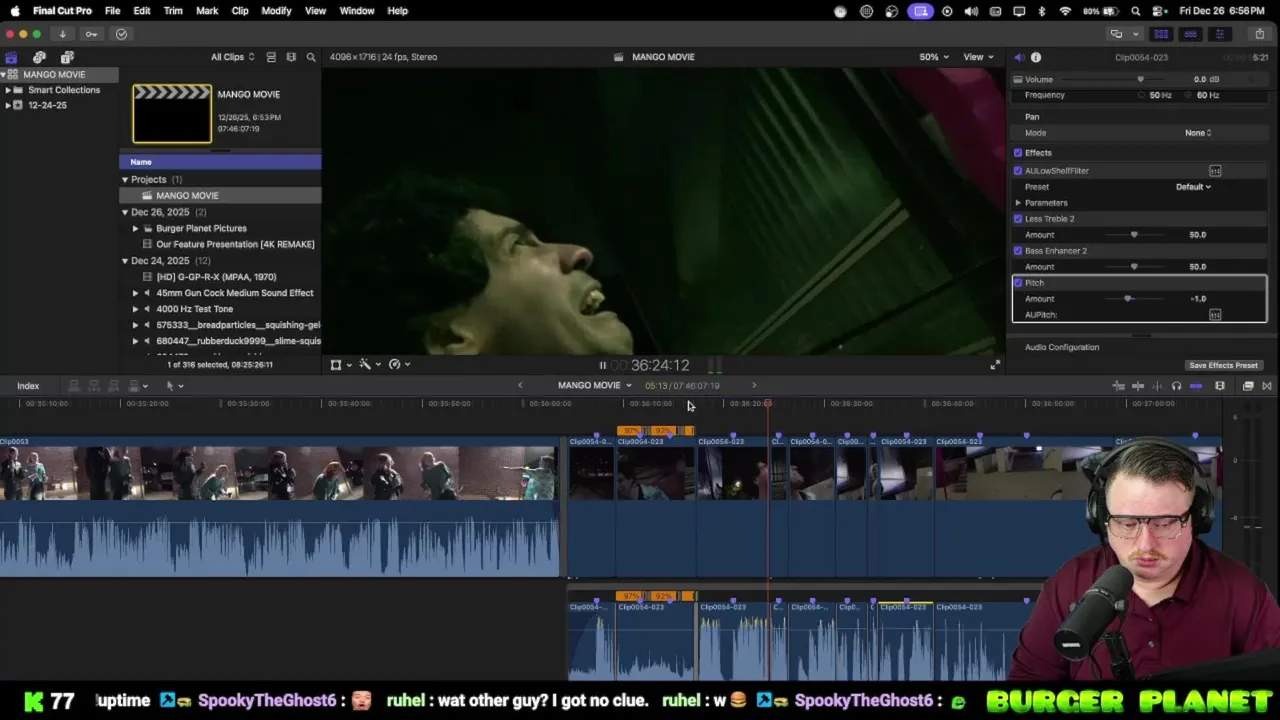Open the File menu
Viewport: 1280px width, 720px height.
click(113, 11)
